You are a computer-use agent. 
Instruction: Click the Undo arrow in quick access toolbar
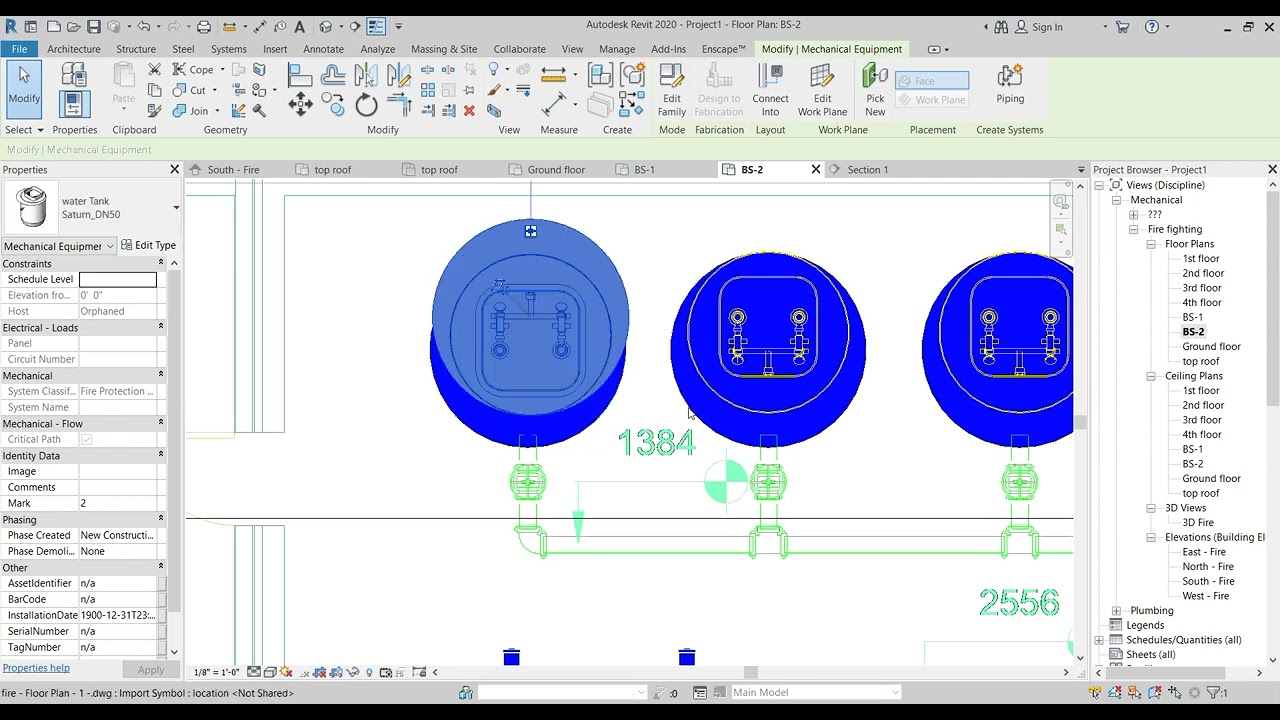[x=144, y=26]
